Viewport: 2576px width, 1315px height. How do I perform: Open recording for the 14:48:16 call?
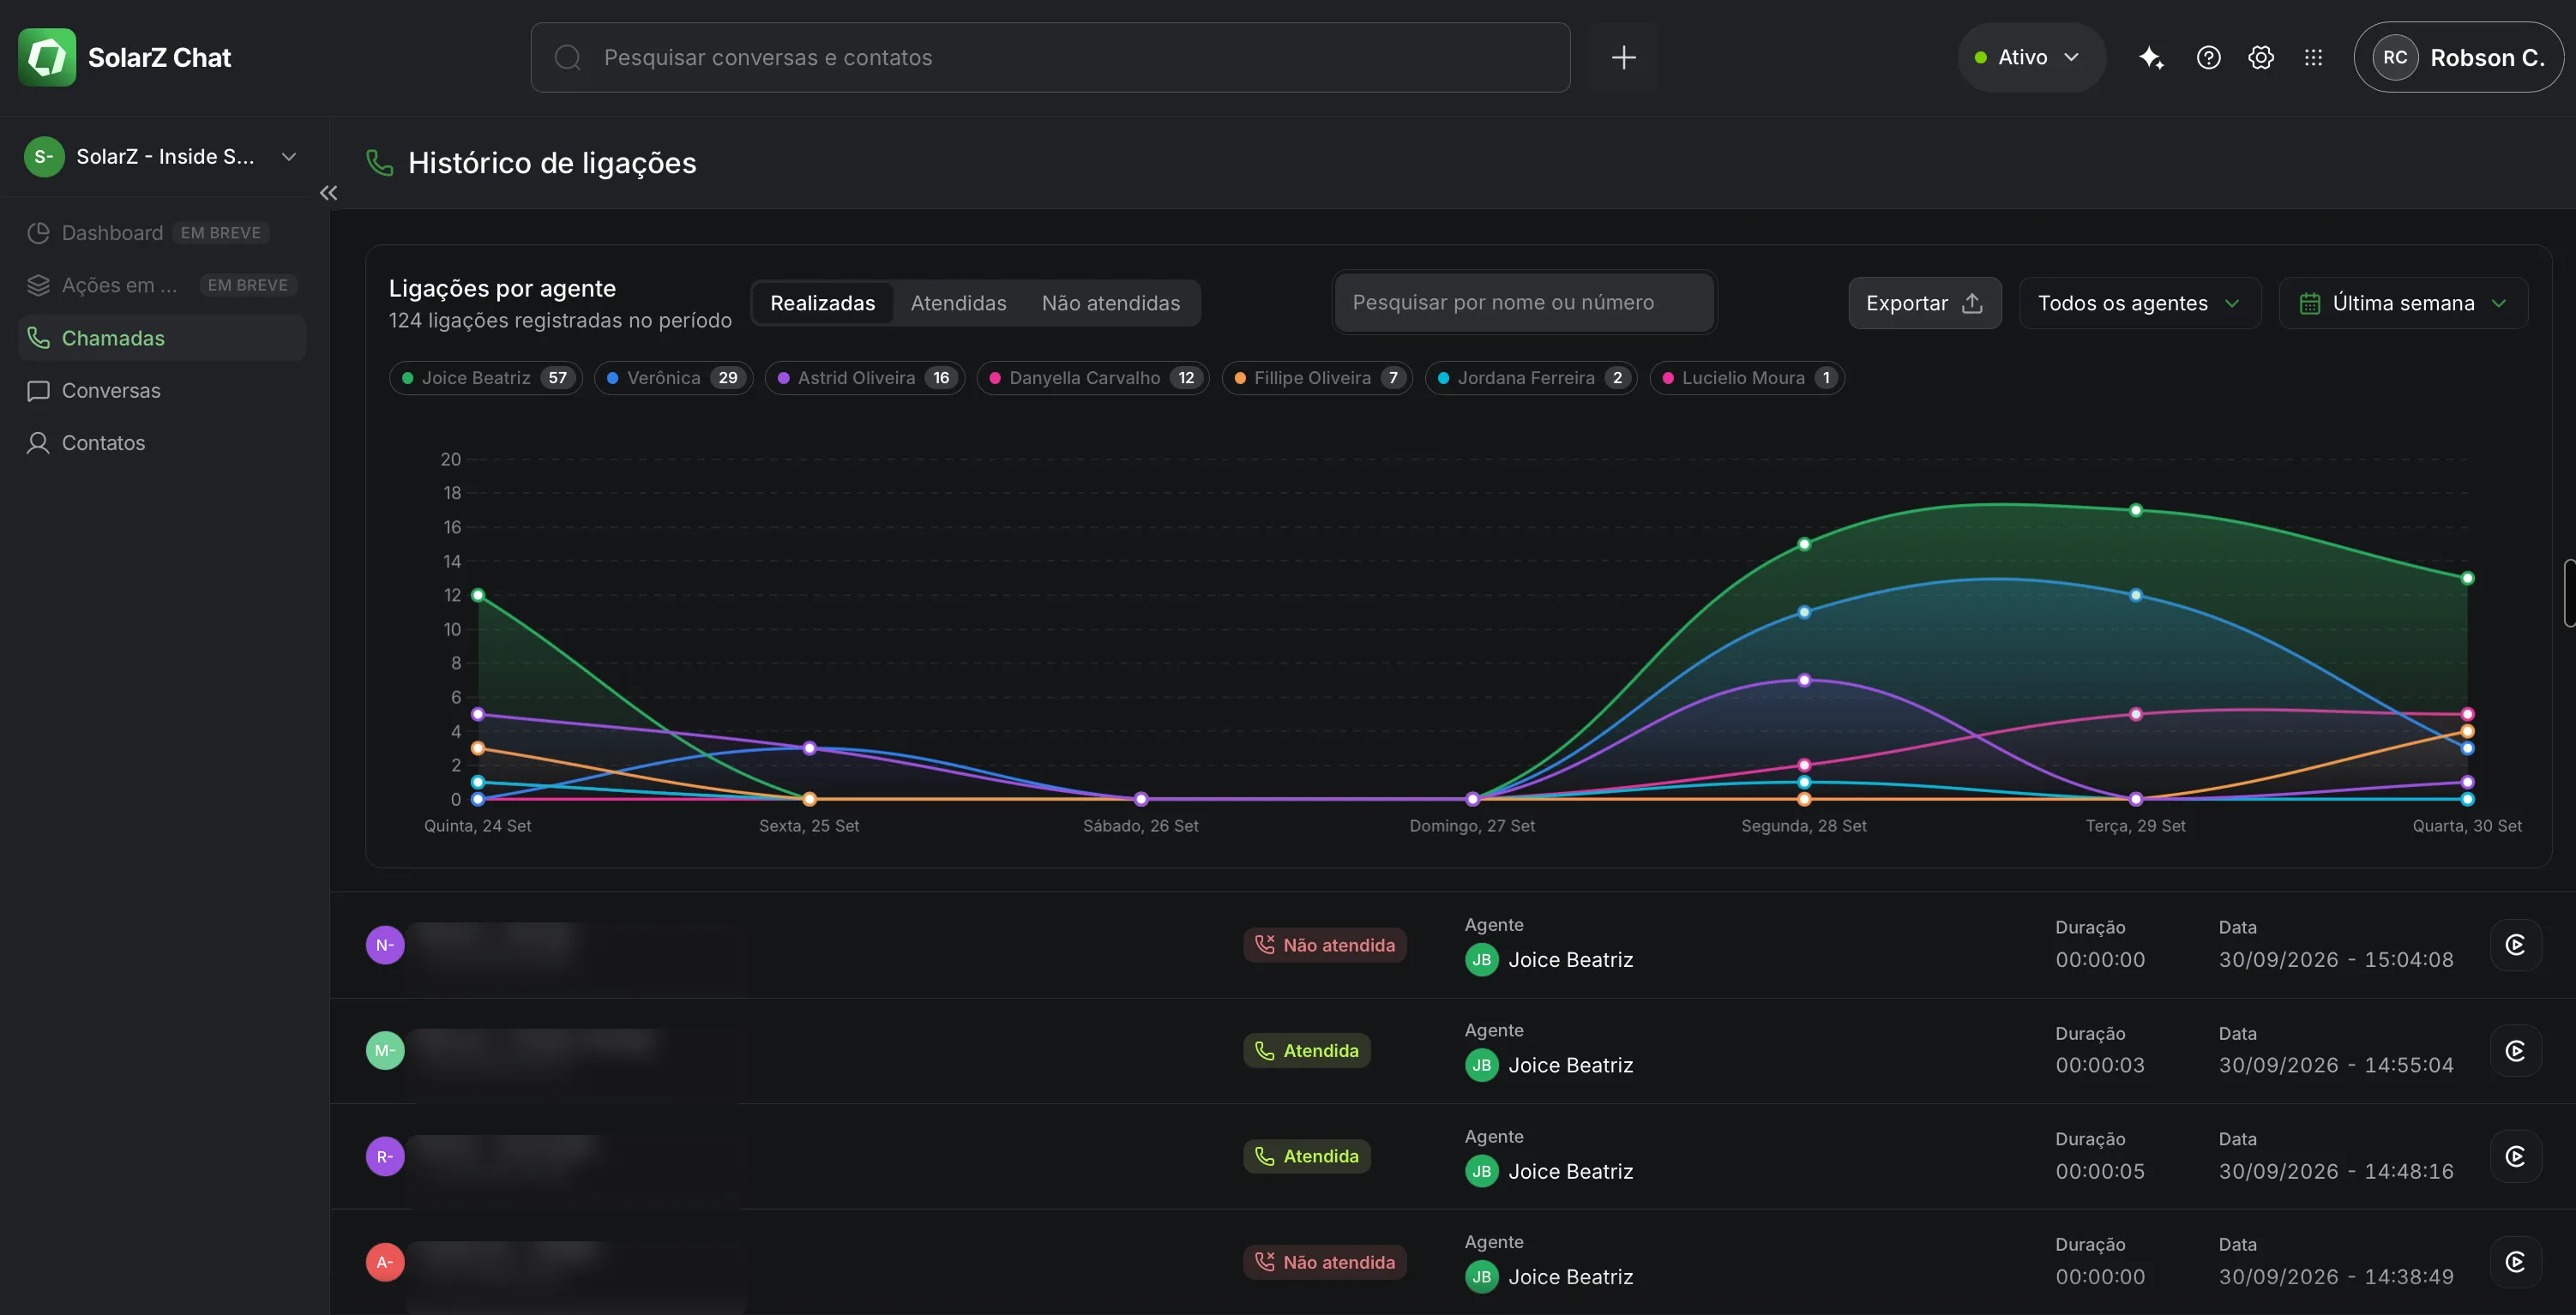pyautogui.click(x=2515, y=1157)
